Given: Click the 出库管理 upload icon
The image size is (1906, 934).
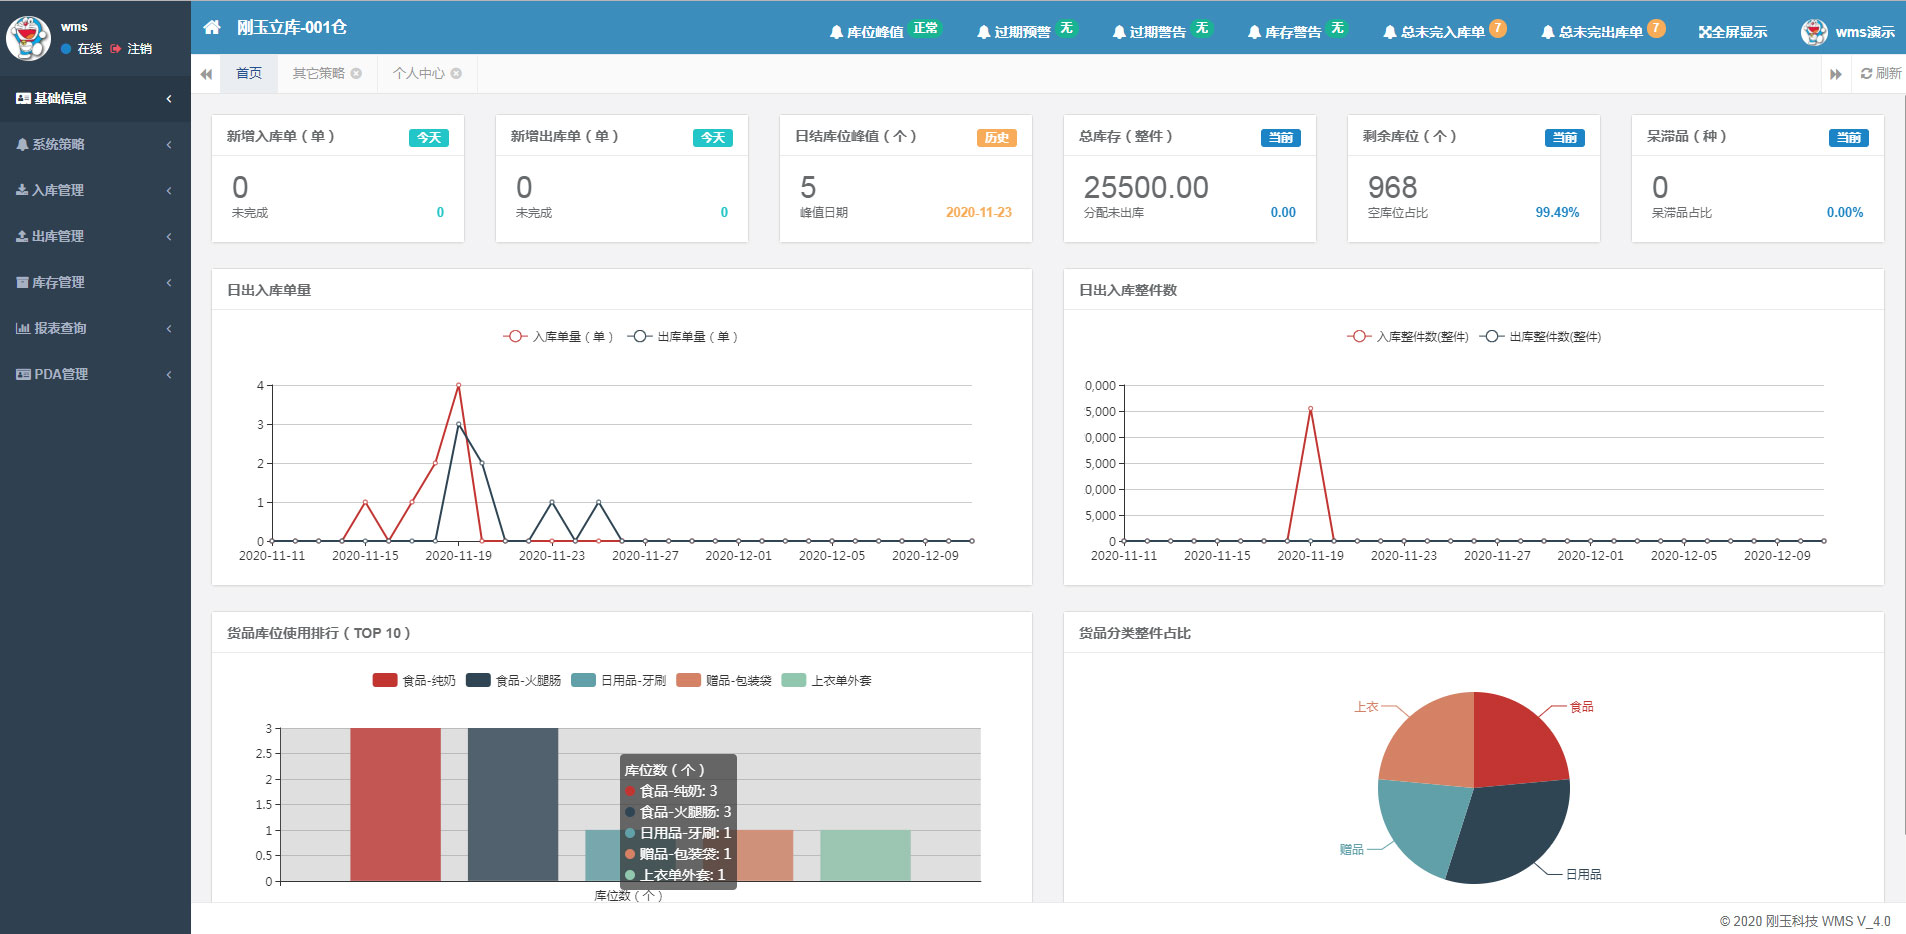Looking at the screenshot, I should click(22, 236).
